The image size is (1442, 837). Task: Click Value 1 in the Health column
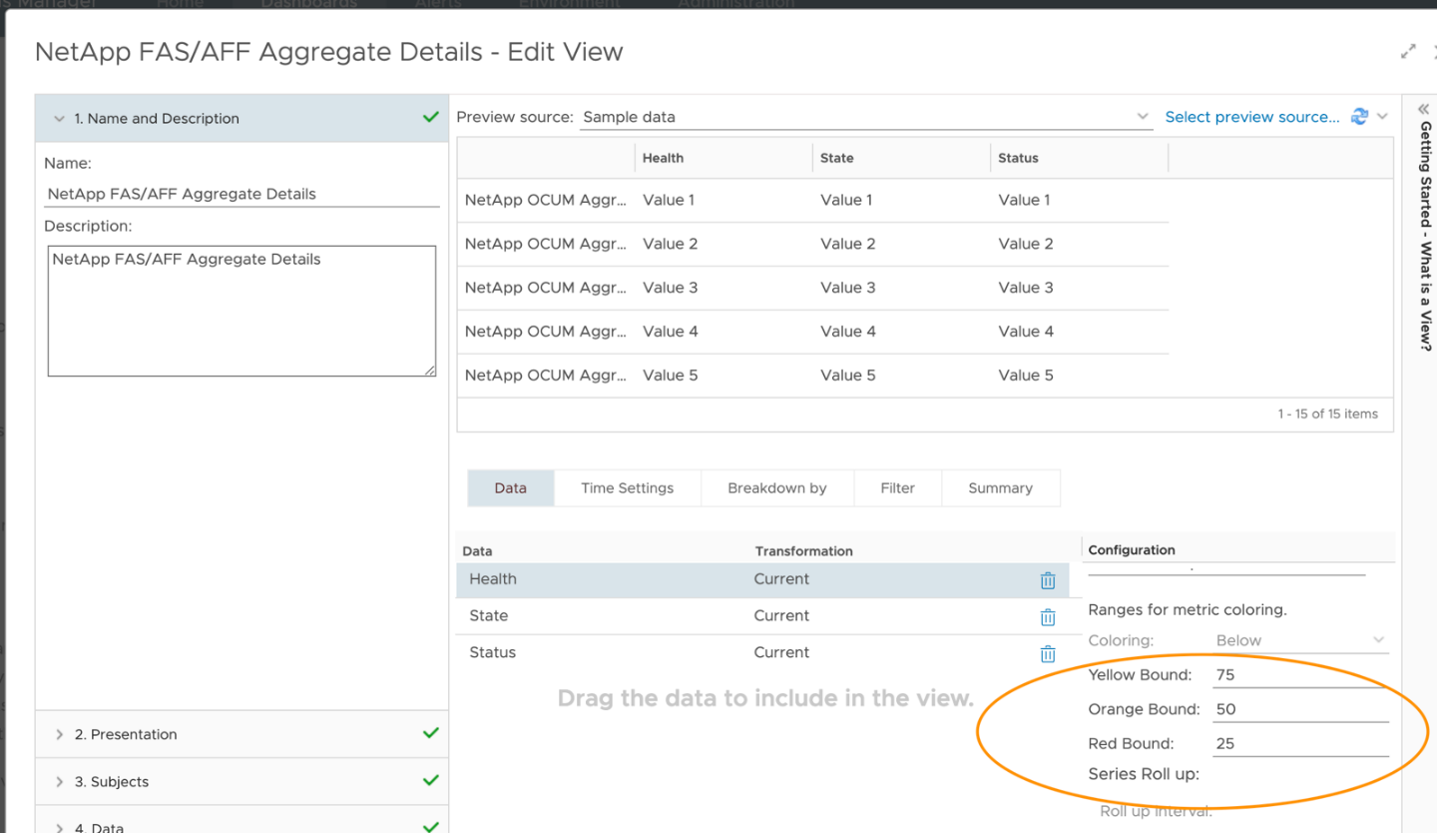[670, 200]
